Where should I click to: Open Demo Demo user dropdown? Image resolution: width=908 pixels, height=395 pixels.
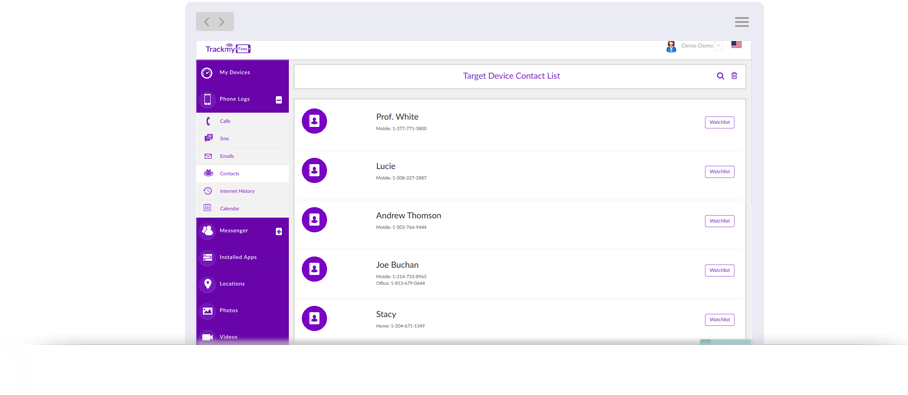click(x=719, y=46)
